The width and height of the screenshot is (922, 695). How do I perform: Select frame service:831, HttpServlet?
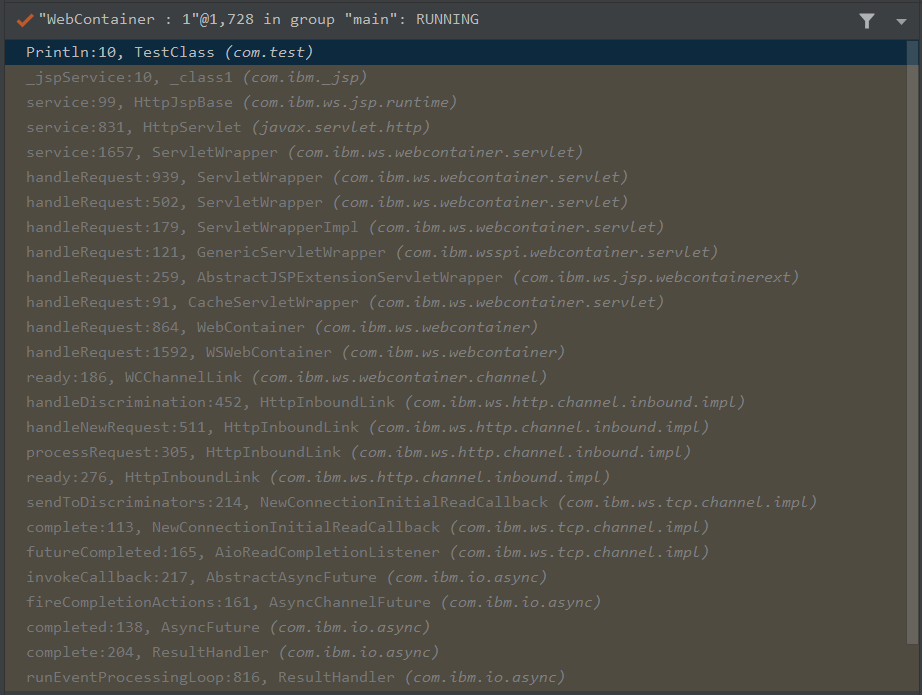(456, 128)
